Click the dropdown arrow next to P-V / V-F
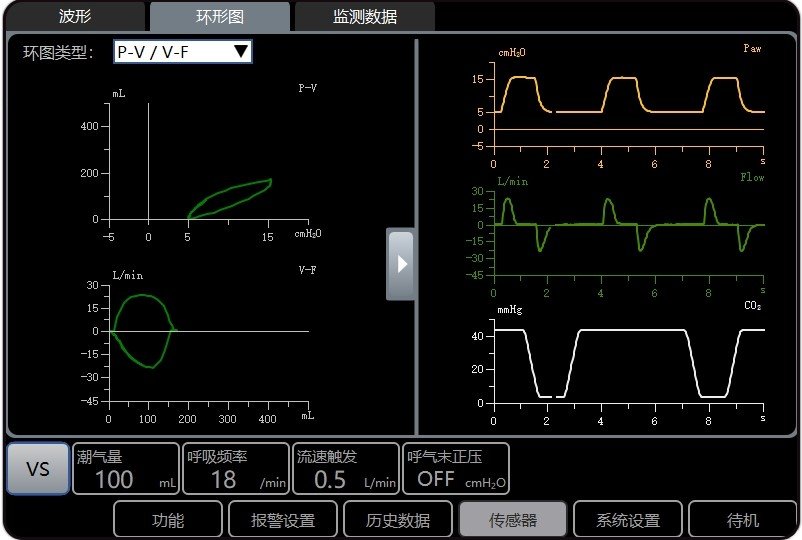 240,52
